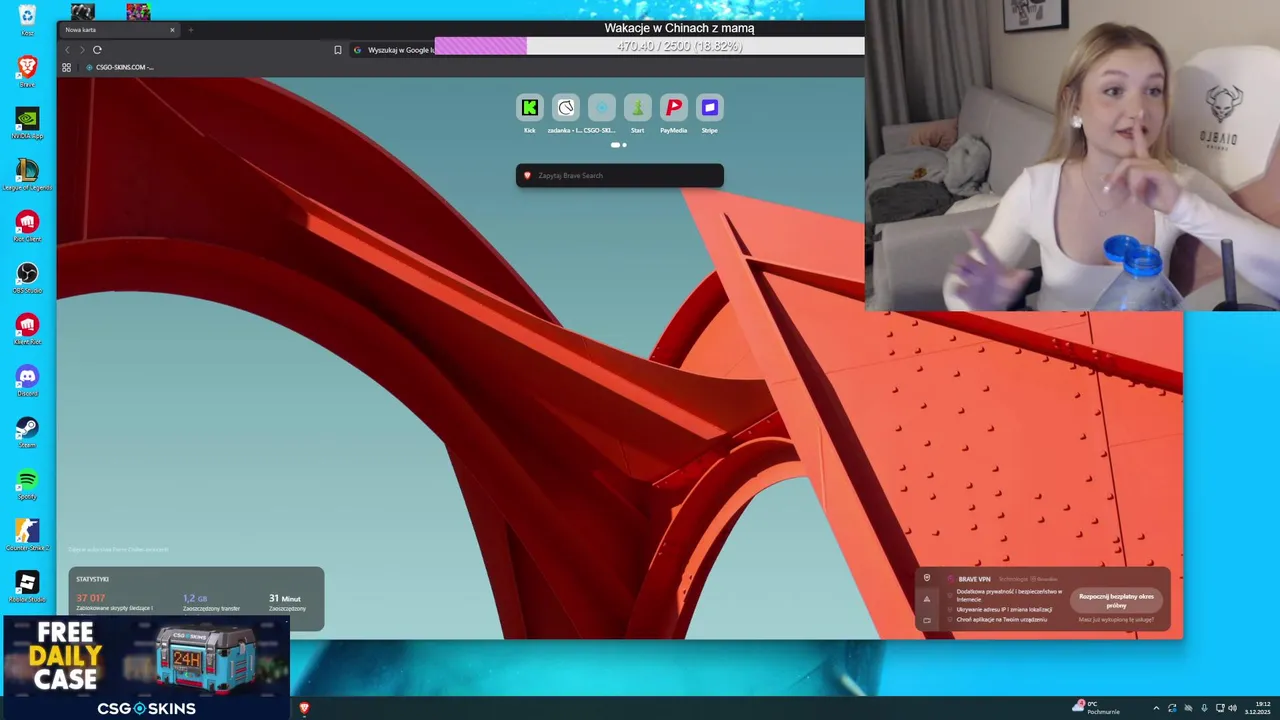Open CSGO-SKINS.COM bookmark
The height and width of the screenshot is (720, 1280).
(x=120, y=67)
